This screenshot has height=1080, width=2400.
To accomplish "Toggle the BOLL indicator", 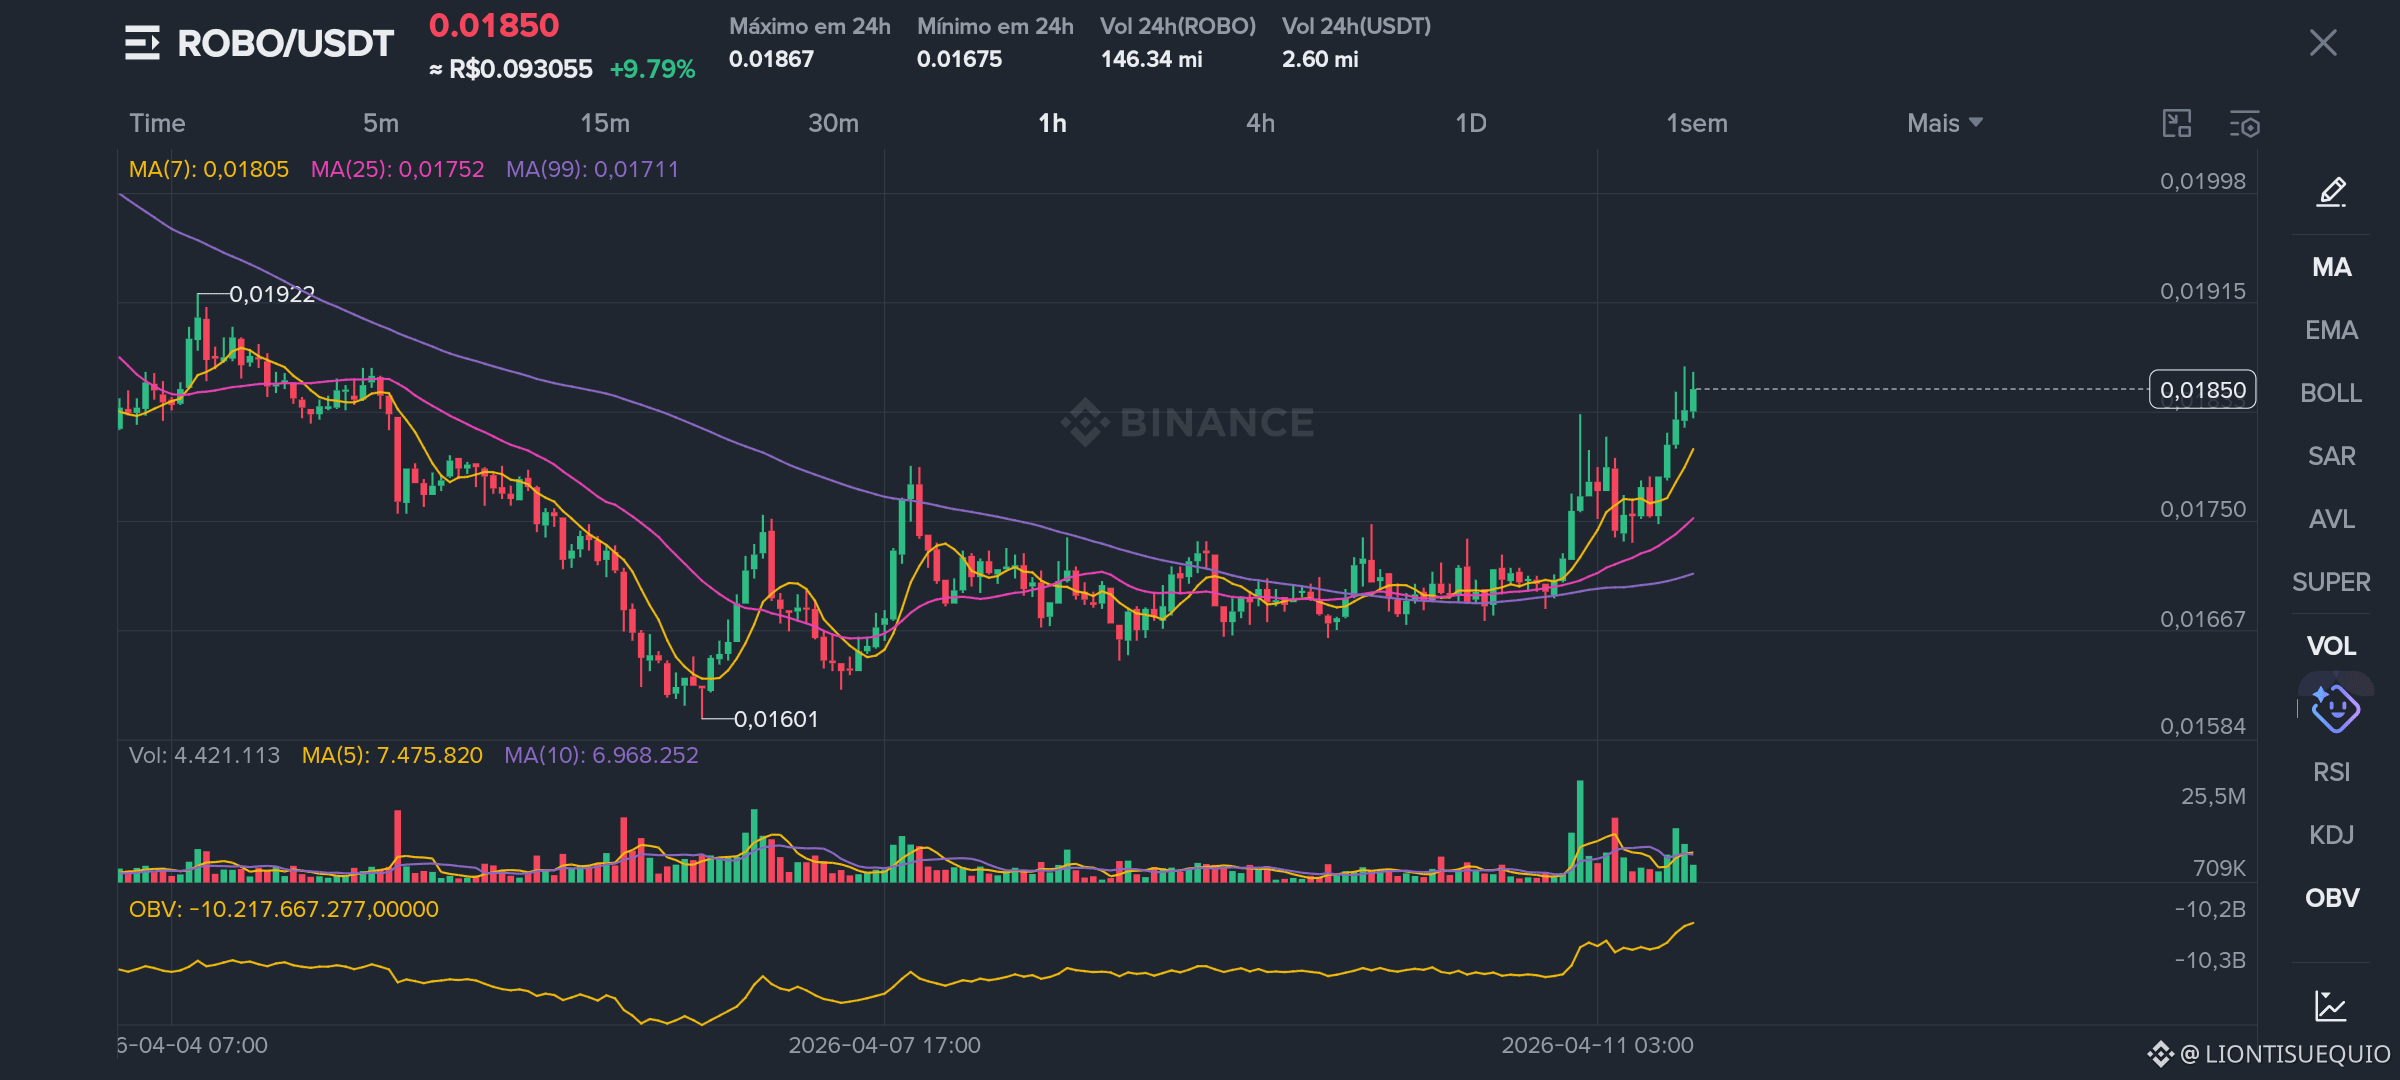I will click(x=2331, y=393).
